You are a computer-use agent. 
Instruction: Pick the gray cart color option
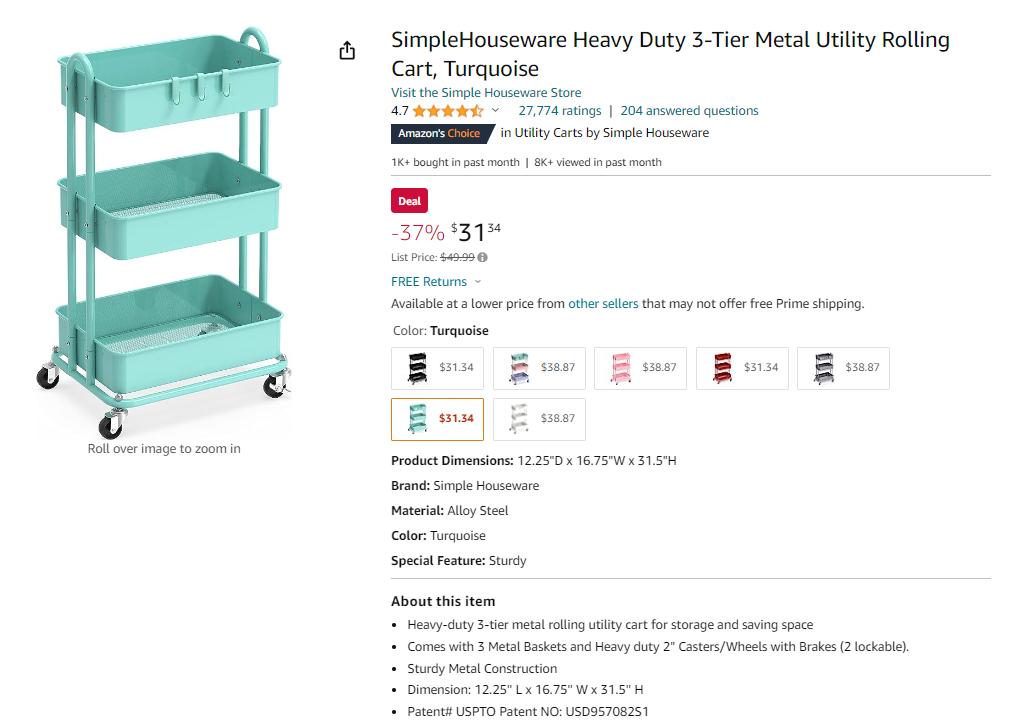(843, 368)
